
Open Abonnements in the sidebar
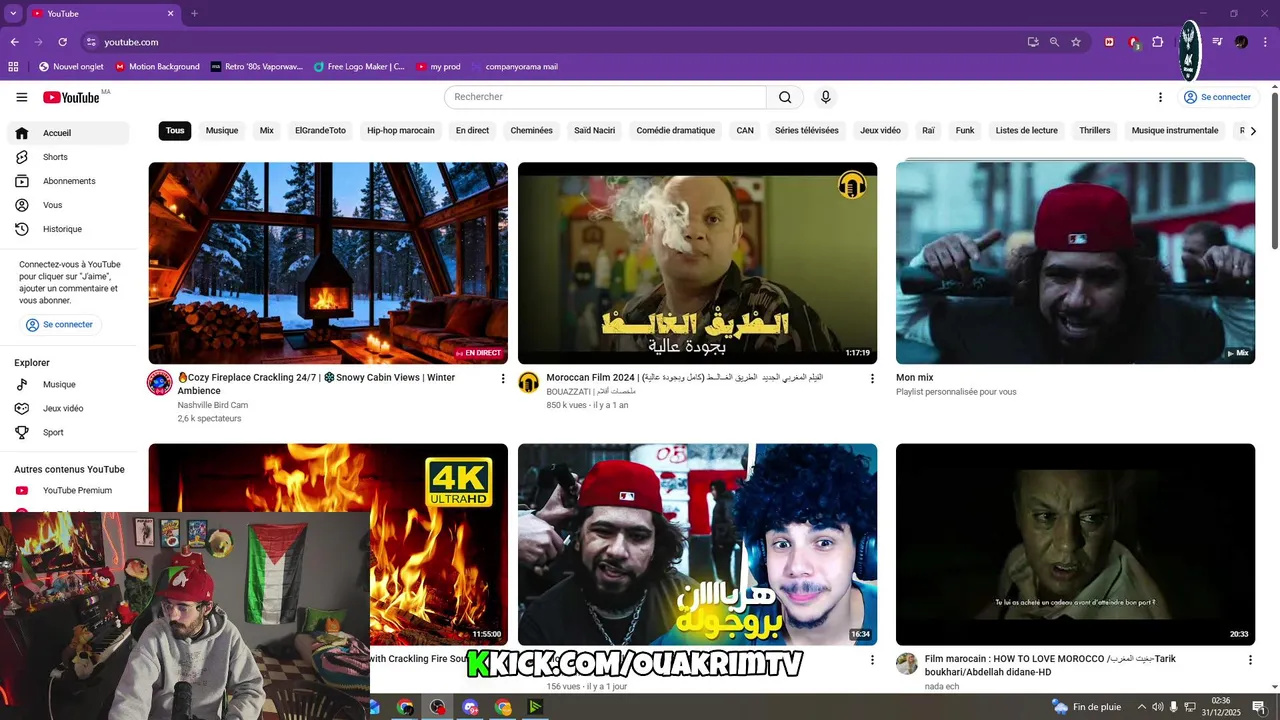[68, 181]
